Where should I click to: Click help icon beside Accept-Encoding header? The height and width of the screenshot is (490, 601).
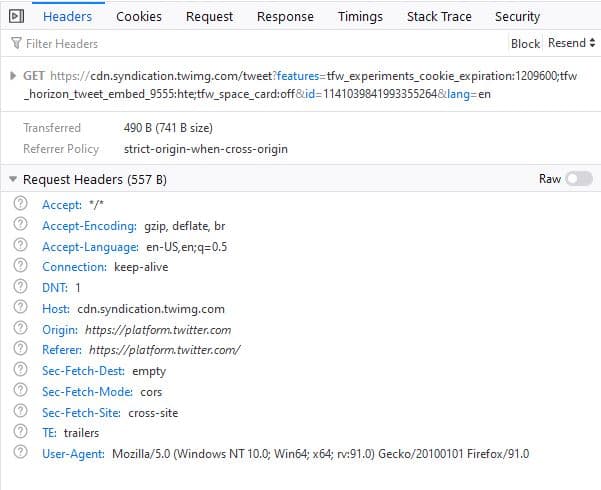click(x=20, y=225)
